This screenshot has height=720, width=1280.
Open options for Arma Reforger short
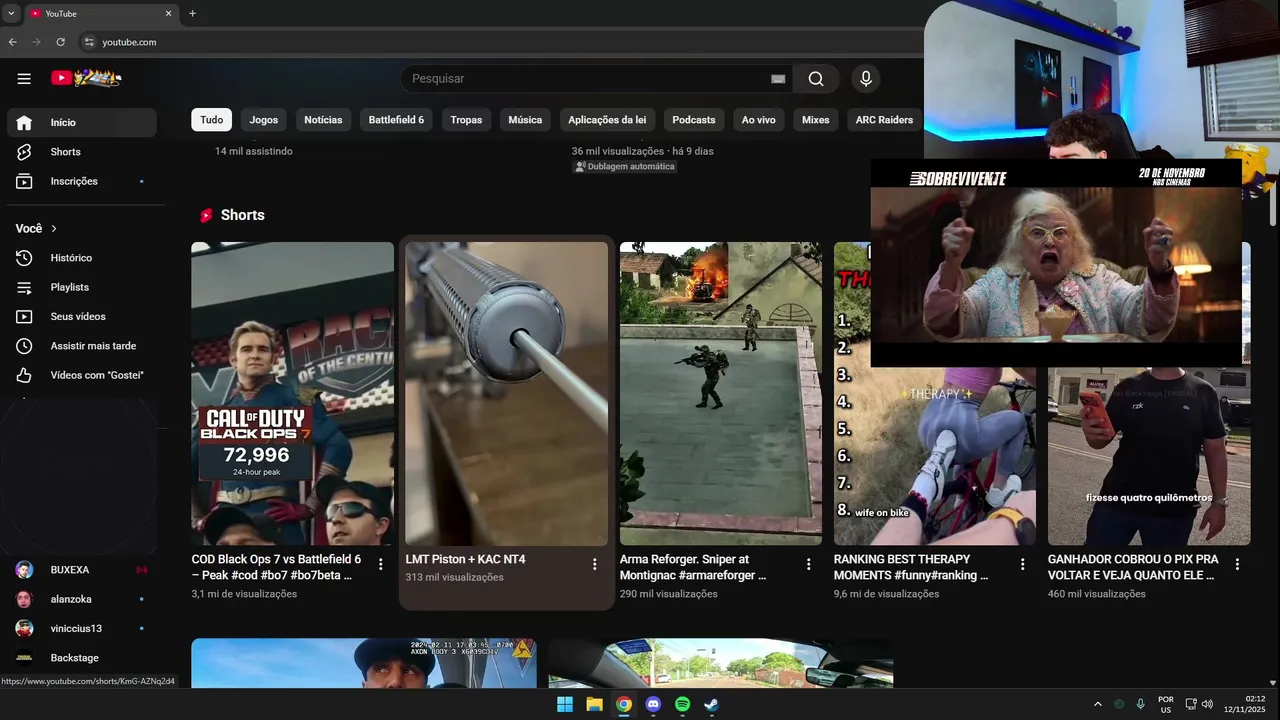809,564
